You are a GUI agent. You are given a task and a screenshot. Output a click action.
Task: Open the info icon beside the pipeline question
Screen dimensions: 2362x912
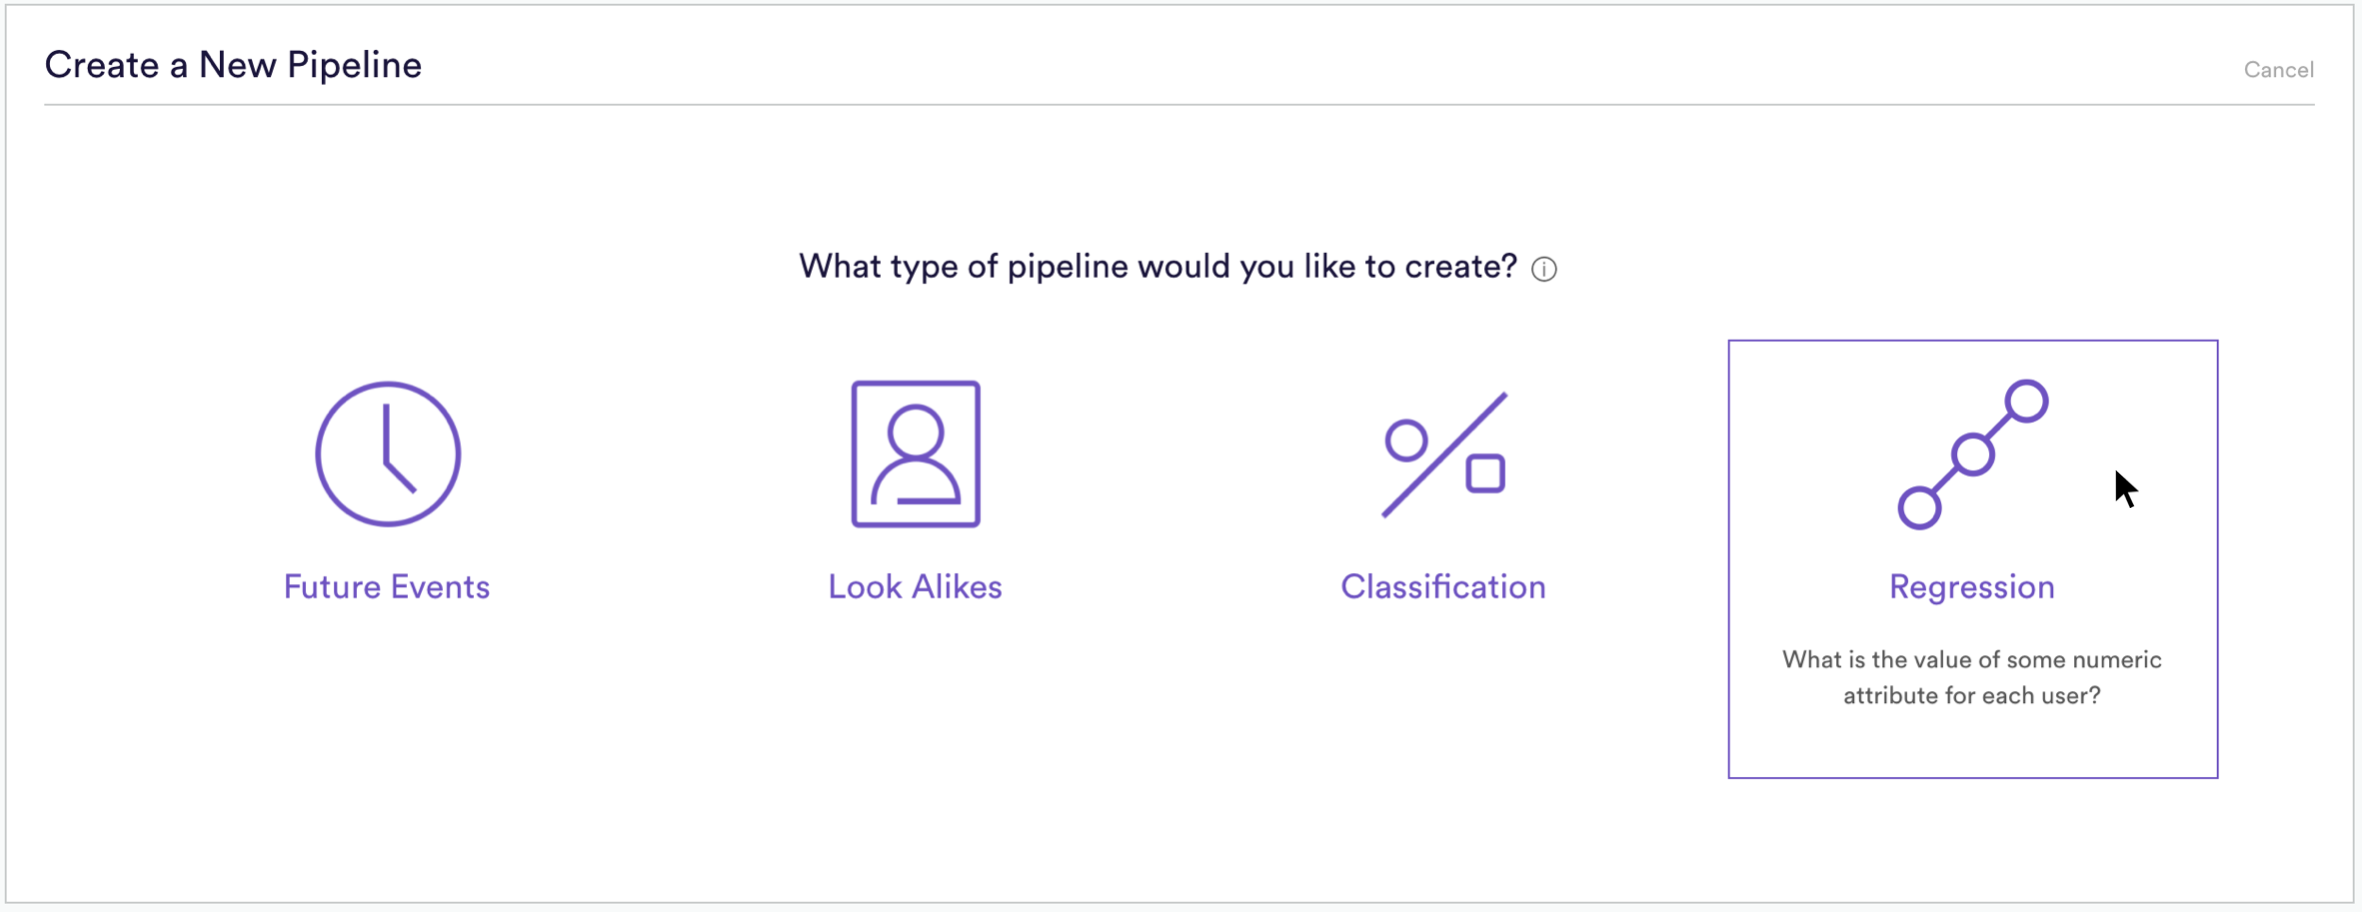[1544, 269]
